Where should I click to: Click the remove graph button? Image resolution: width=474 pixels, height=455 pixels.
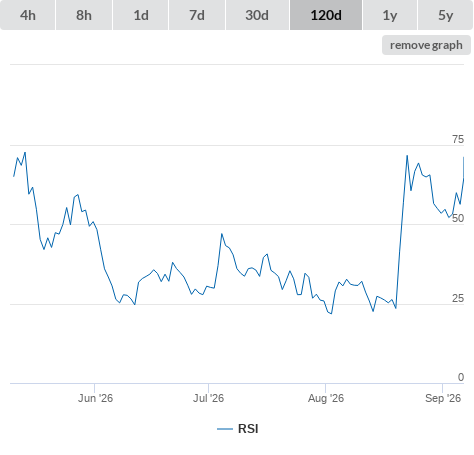426,45
